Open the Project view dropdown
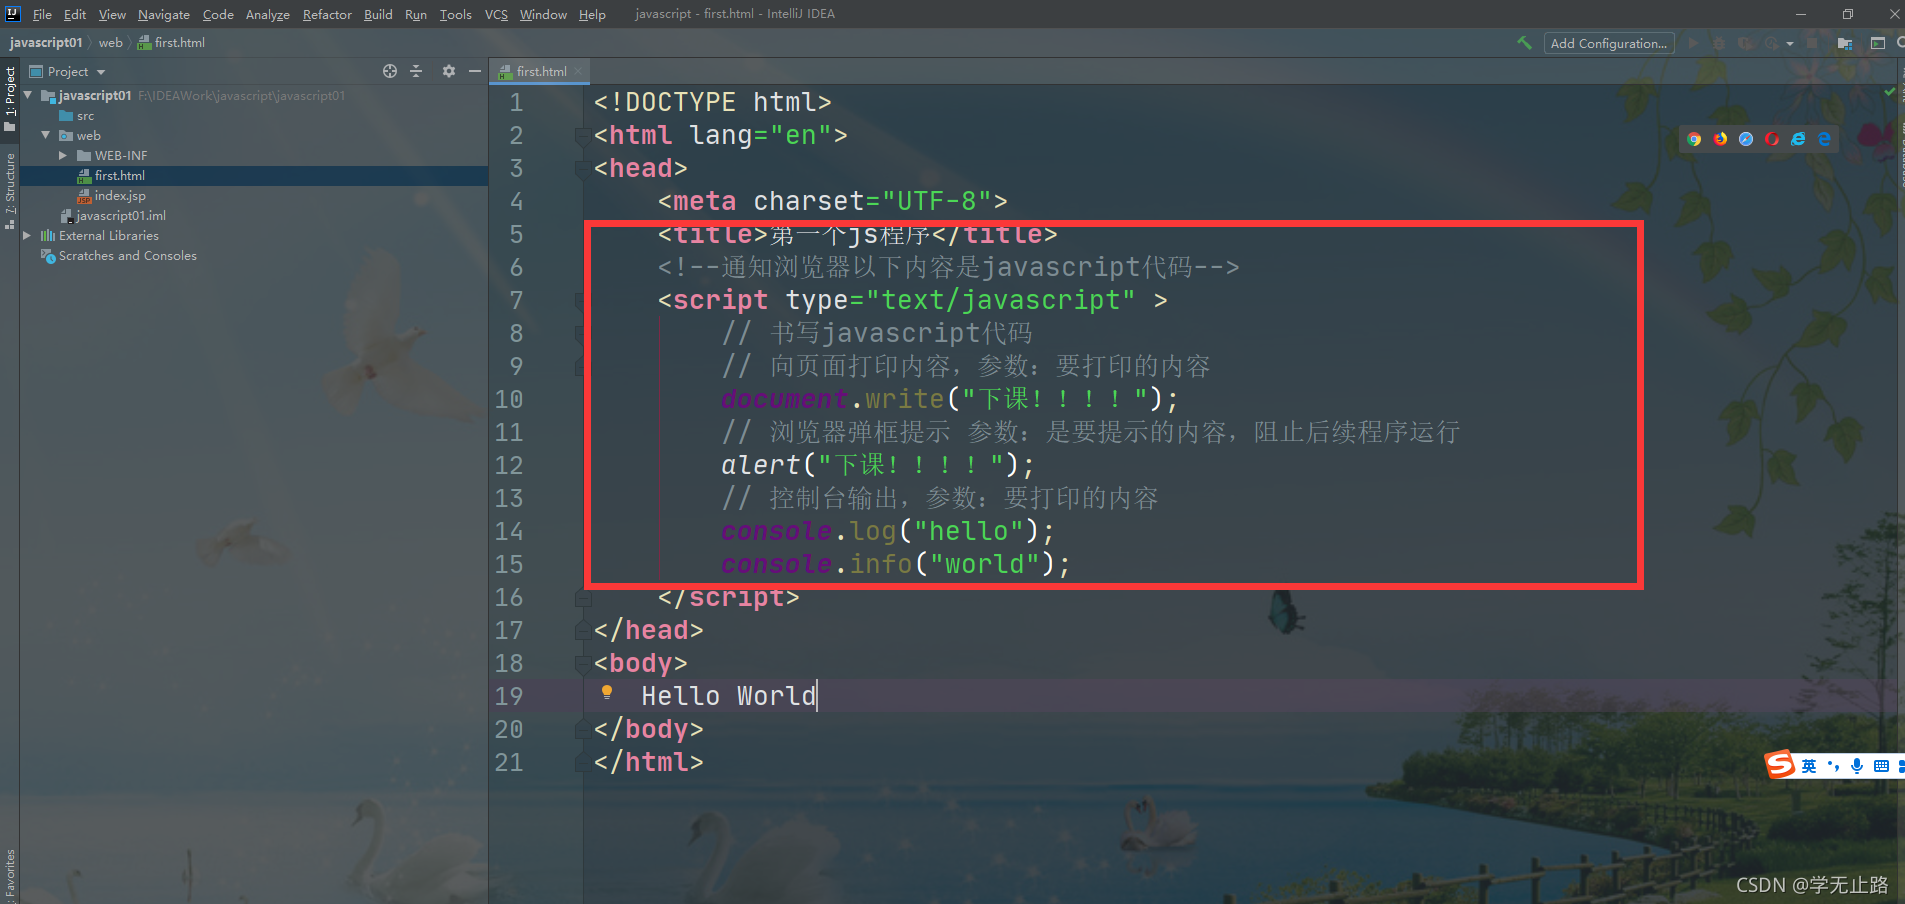1905x904 pixels. coord(67,71)
